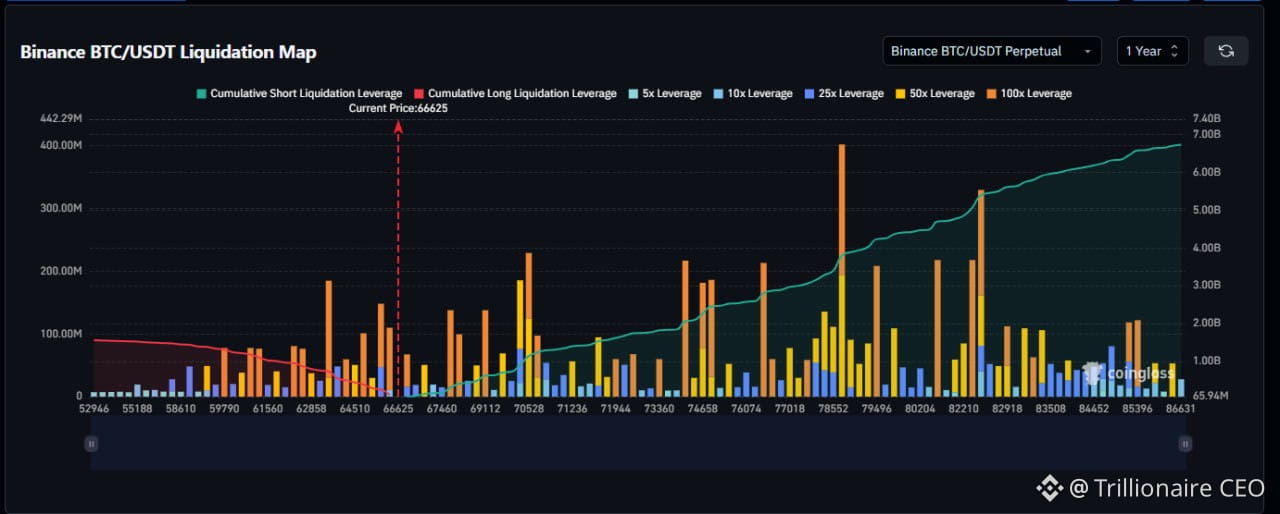Click the Current Price:66625 label
1280x514 pixels.
pyautogui.click(x=398, y=108)
